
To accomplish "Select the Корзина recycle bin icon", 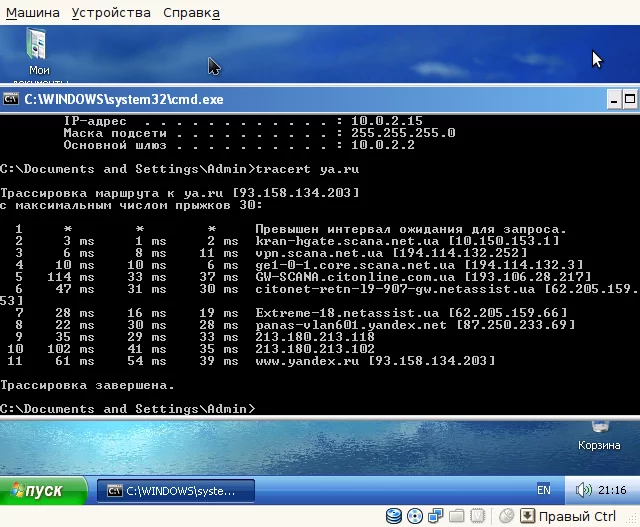I will [x=599, y=437].
